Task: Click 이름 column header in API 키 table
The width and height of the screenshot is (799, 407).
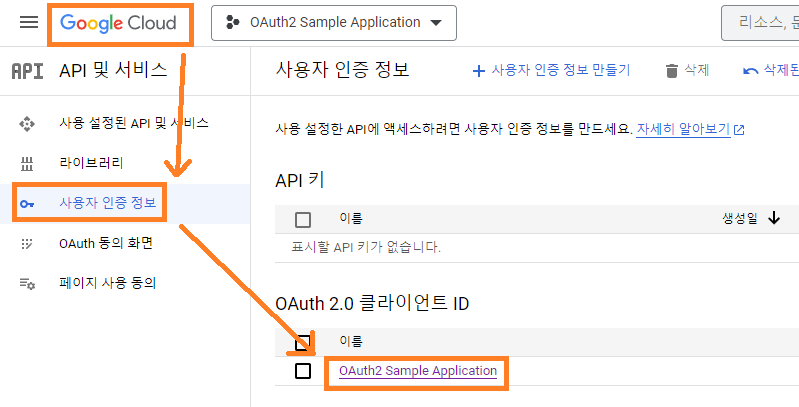Action: point(351,219)
